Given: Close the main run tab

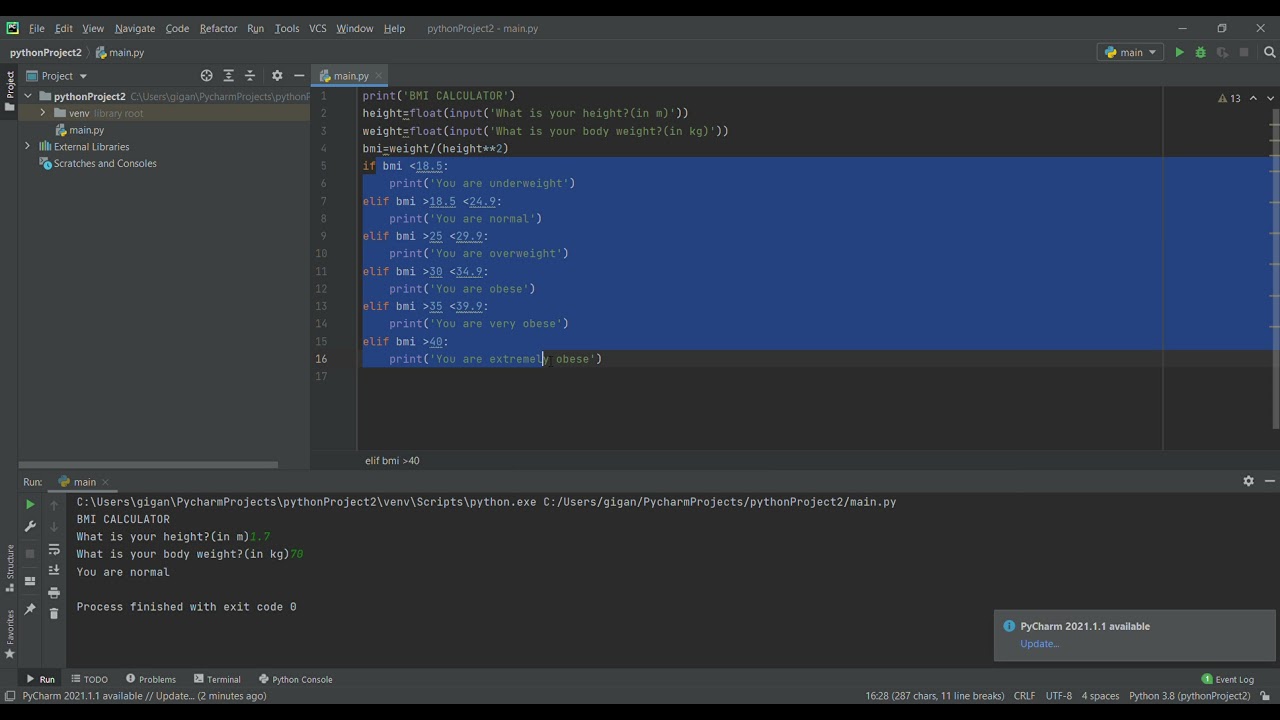Looking at the screenshot, I should pyautogui.click(x=105, y=482).
